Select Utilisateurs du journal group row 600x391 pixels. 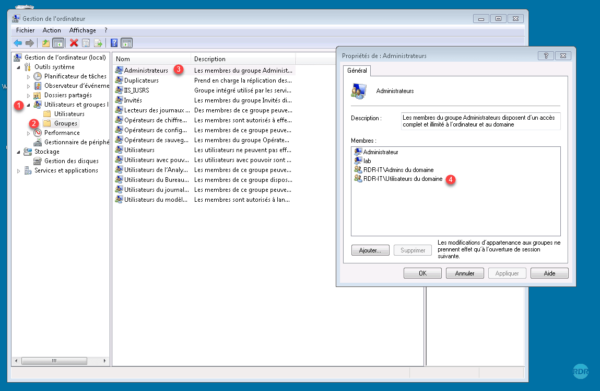coord(205,190)
